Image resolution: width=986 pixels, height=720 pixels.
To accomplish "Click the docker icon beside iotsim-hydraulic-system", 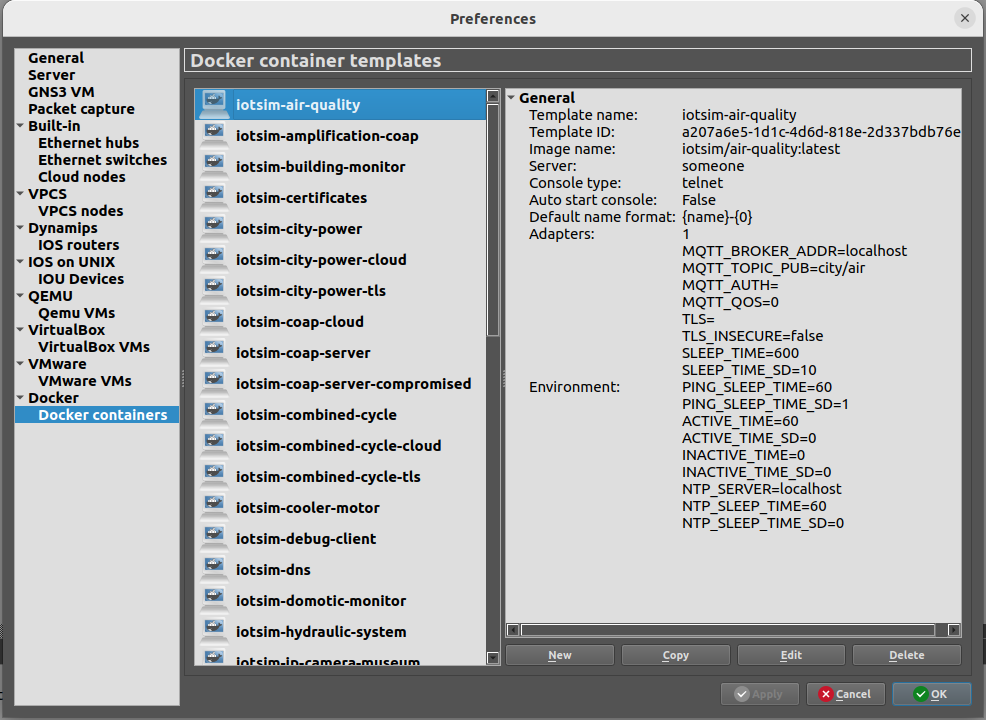I will click(214, 631).
